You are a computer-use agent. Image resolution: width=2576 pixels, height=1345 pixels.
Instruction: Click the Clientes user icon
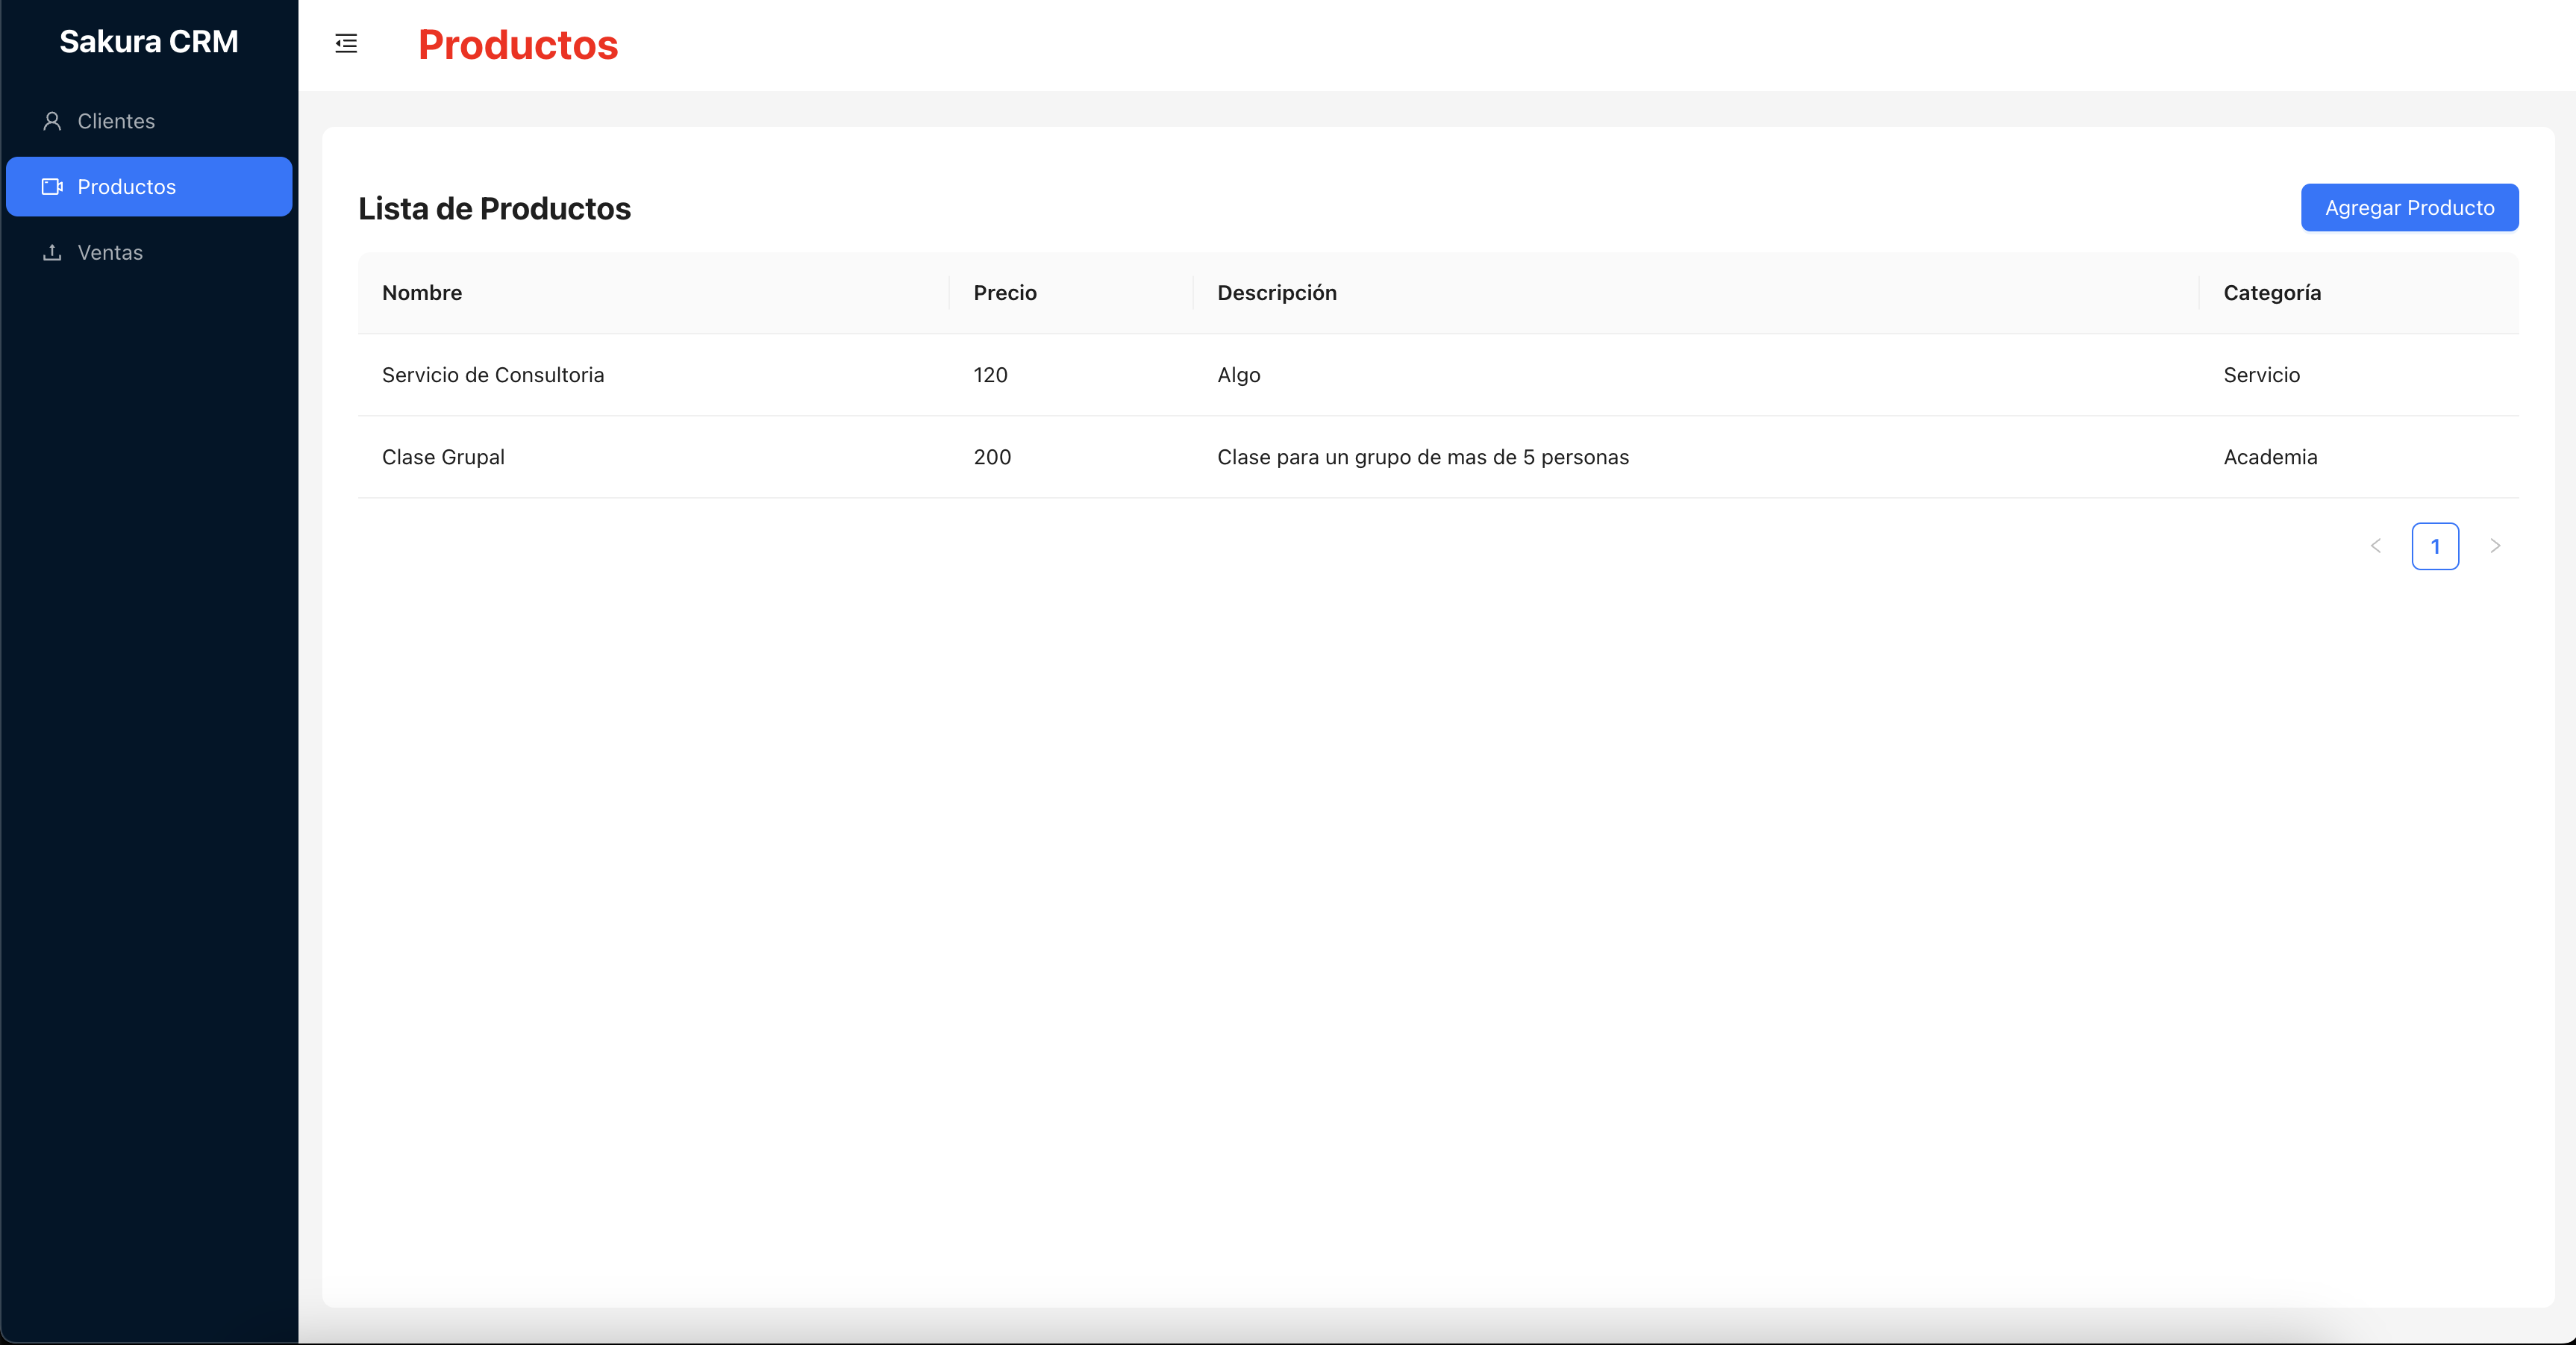point(52,121)
